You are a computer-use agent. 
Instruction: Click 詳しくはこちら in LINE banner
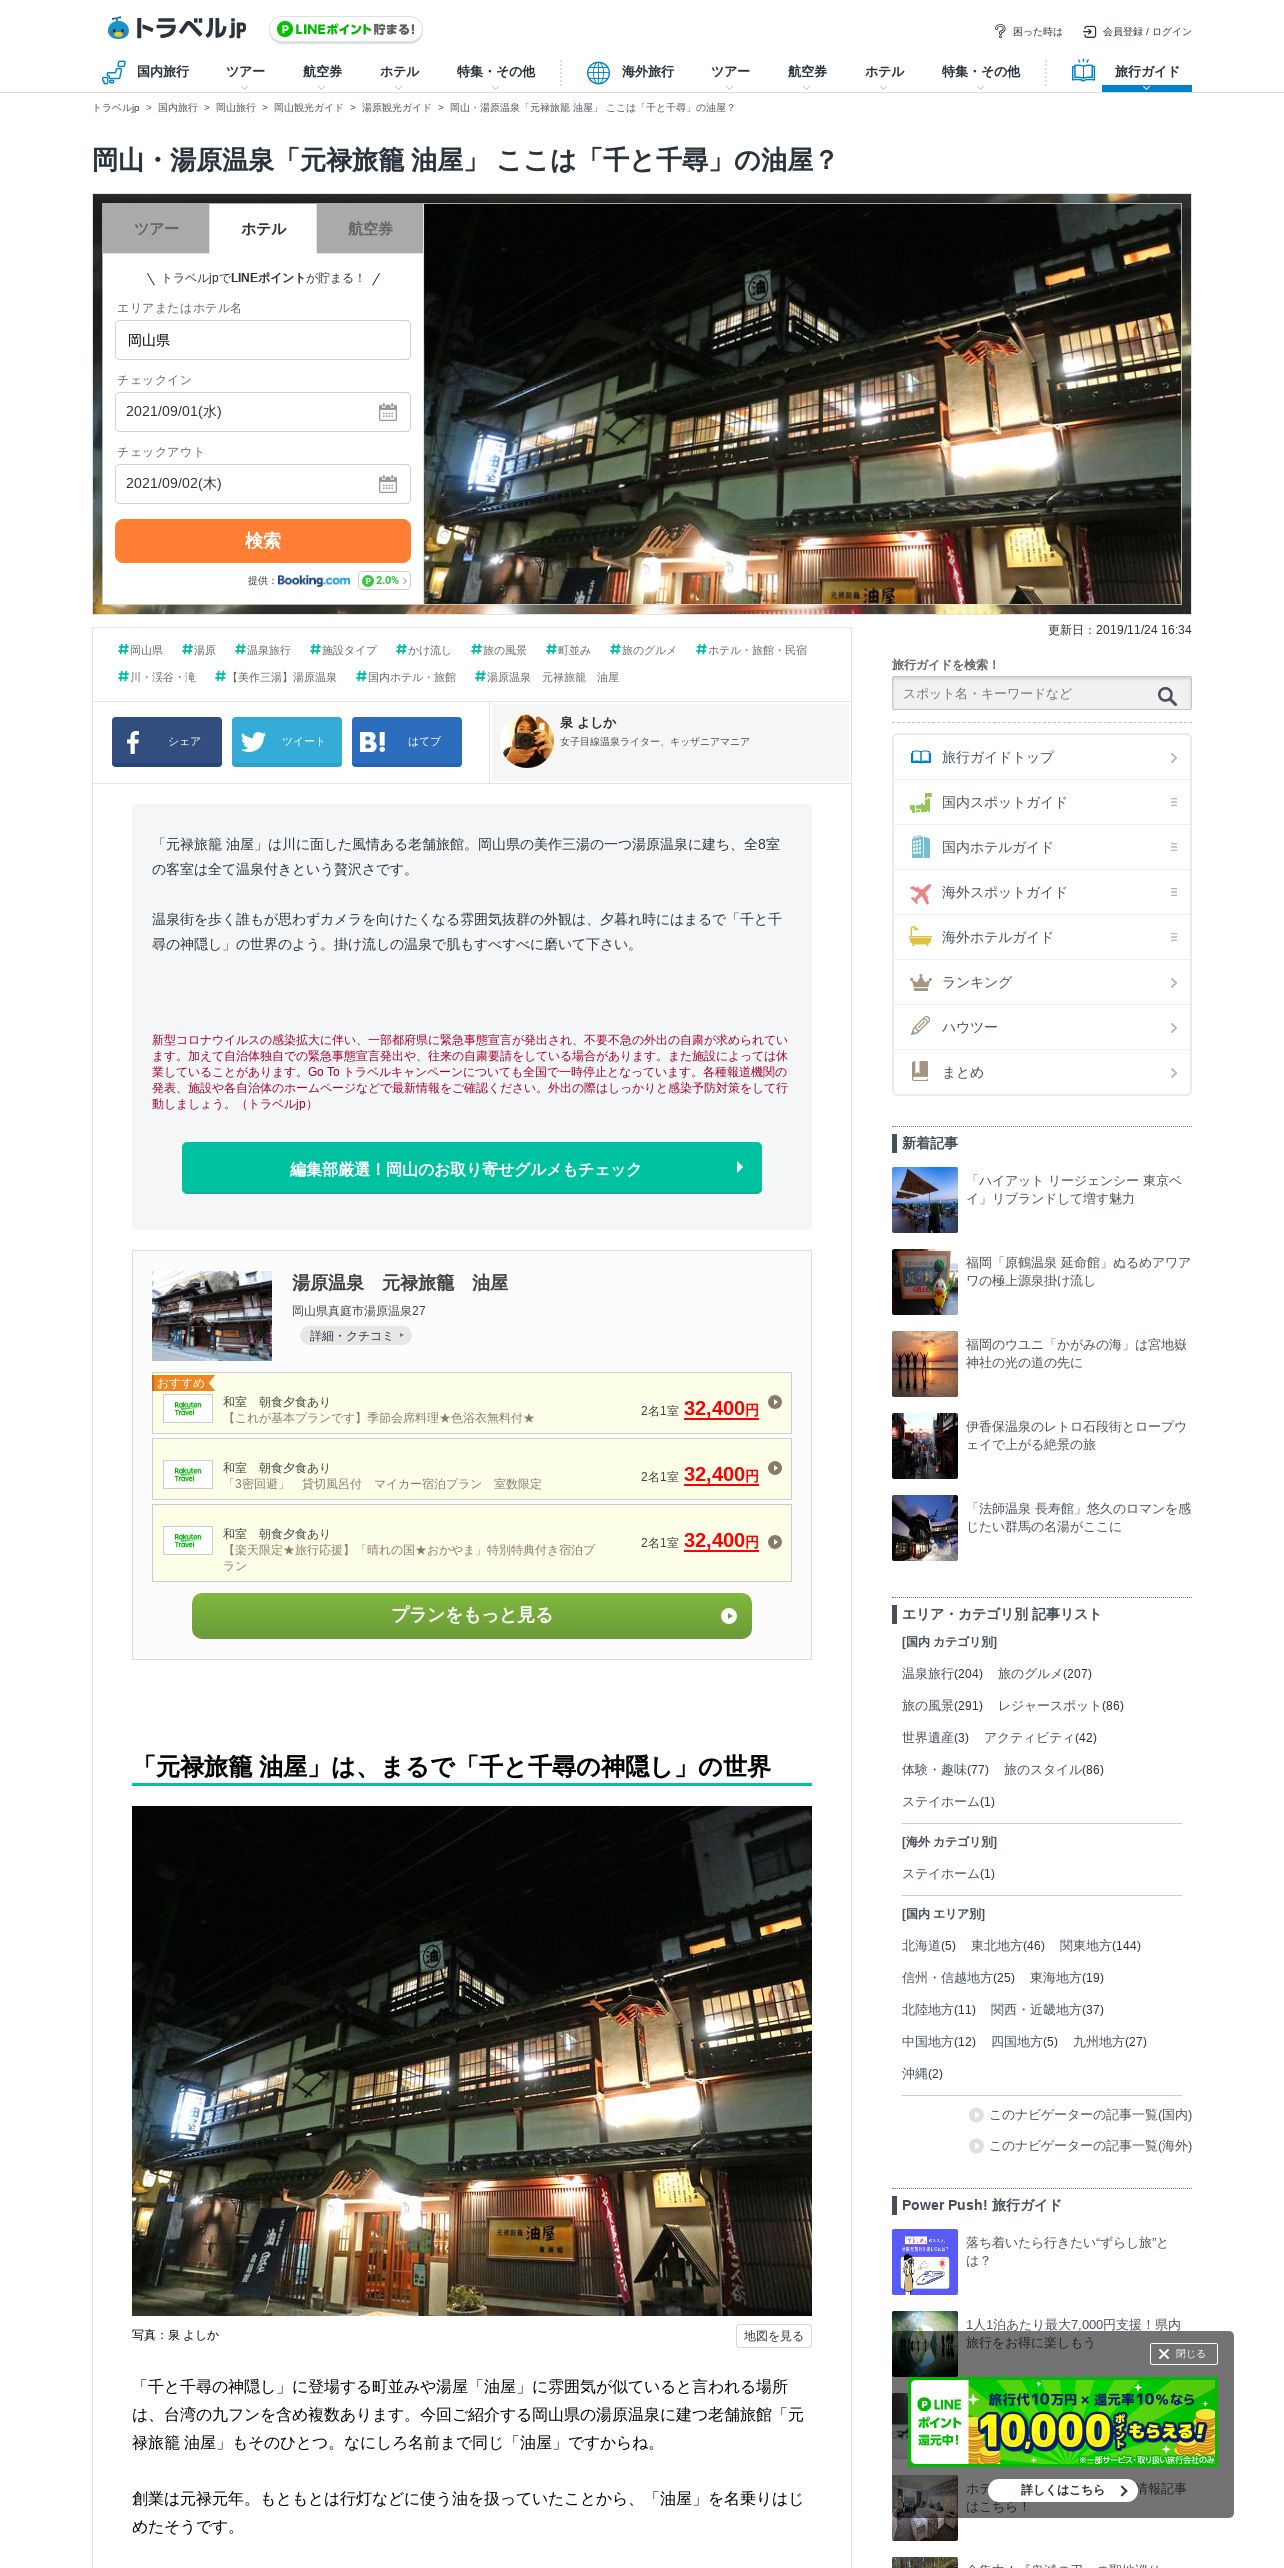(x=1062, y=2491)
